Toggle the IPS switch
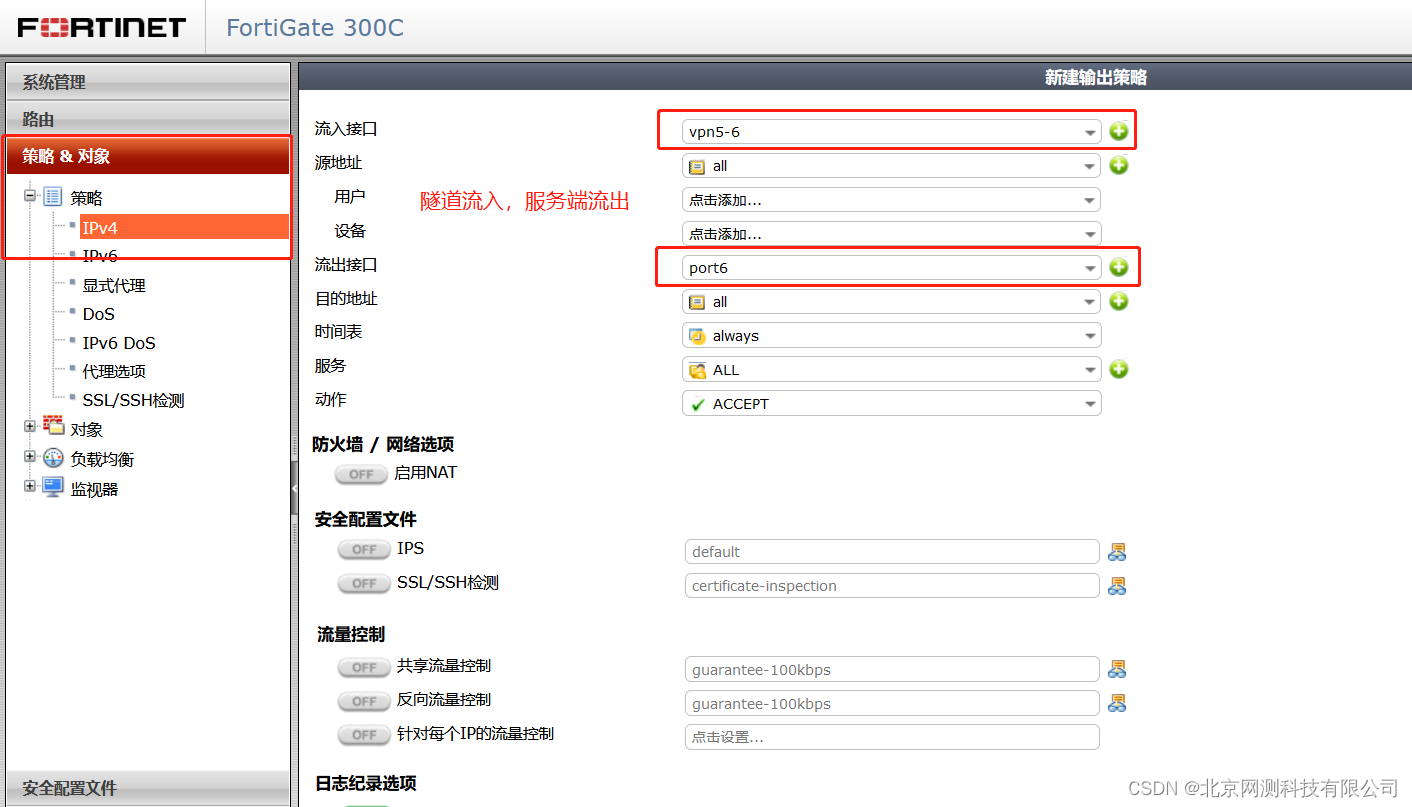The height and width of the screenshot is (807, 1412). click(x=365, y=549)
